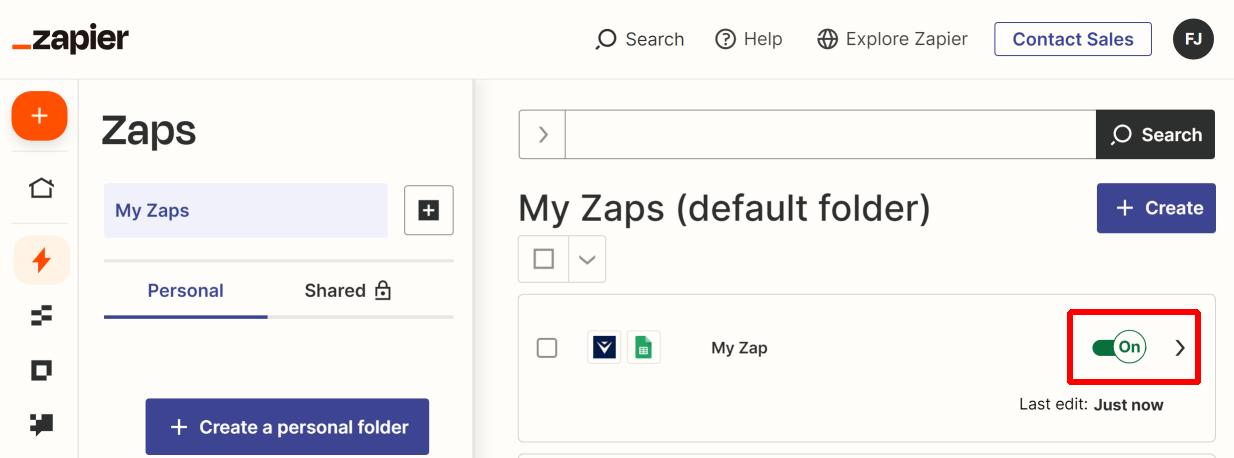The image size is (1234, 458).
Task: Click the Chatbots icon in left sidebar
Action: (x=41, y=425)
